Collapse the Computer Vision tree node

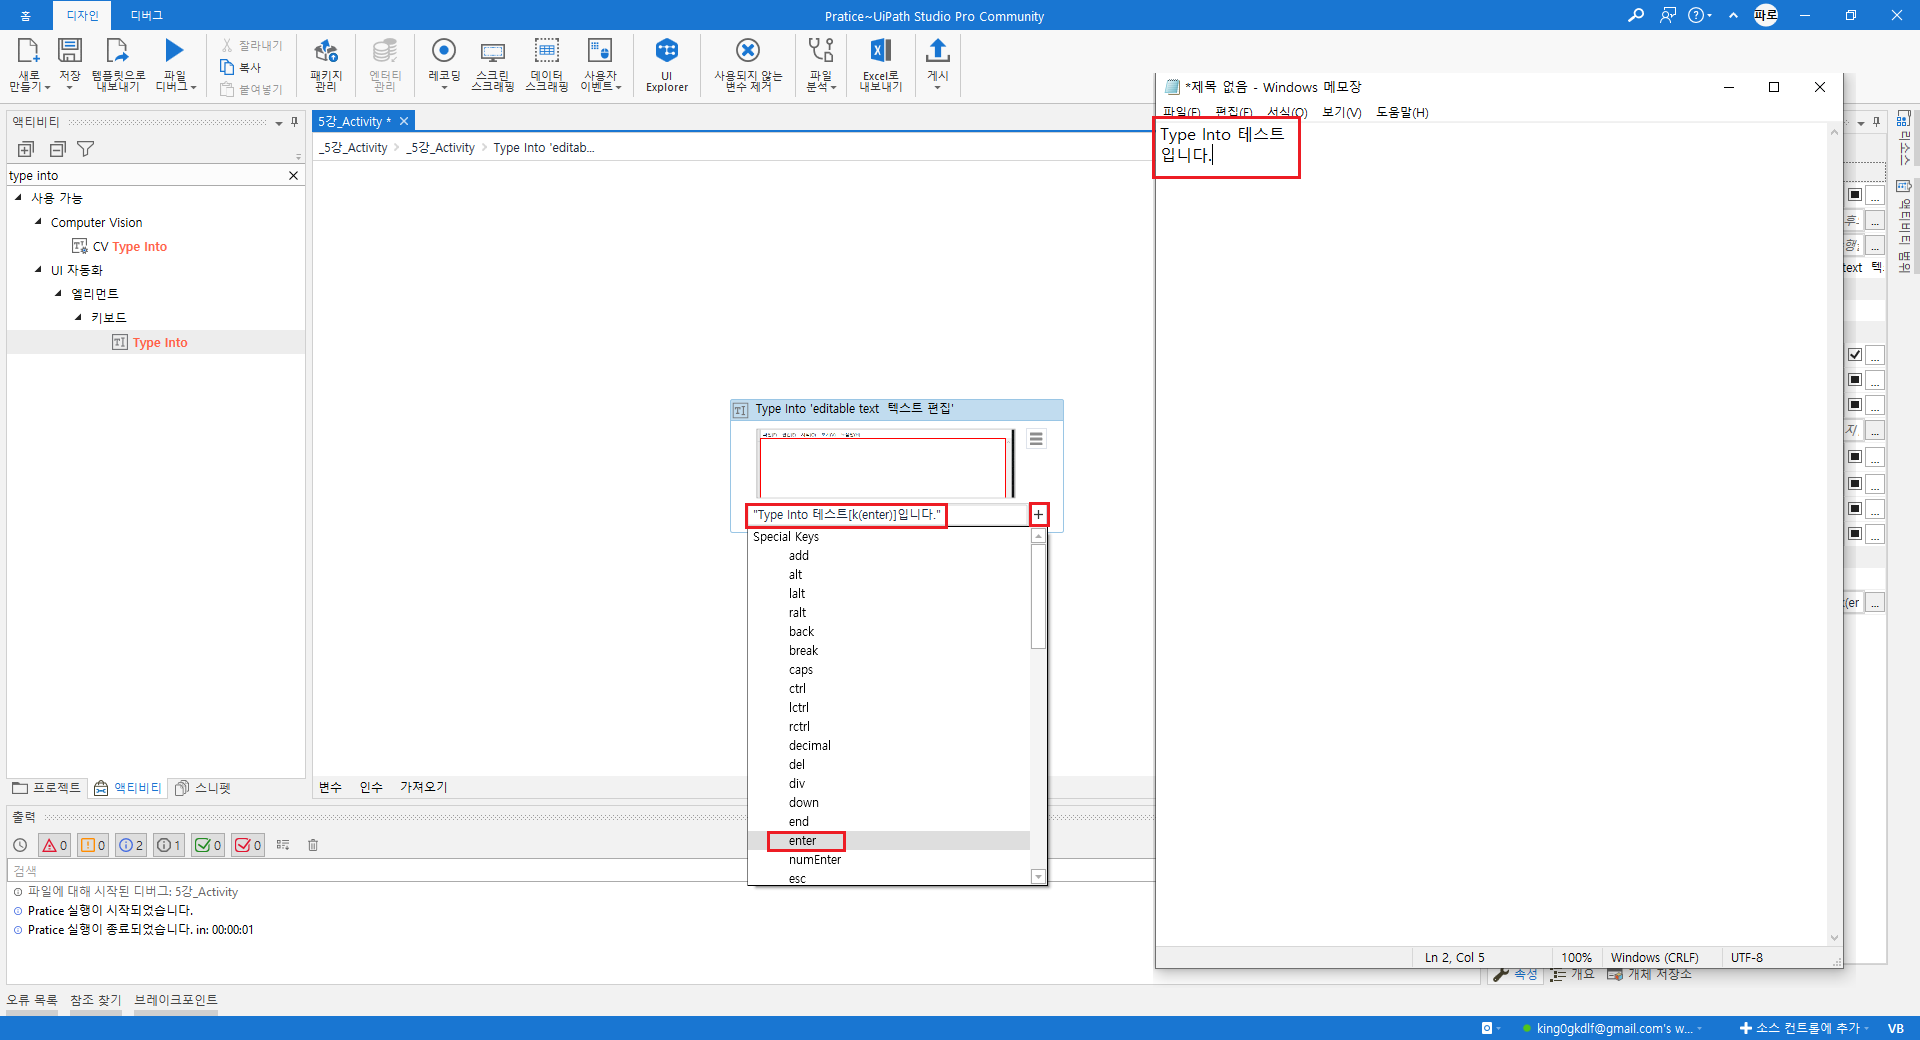[39, 221]
